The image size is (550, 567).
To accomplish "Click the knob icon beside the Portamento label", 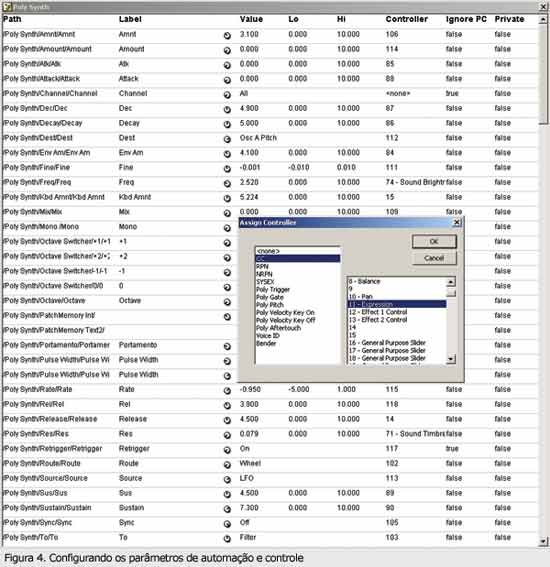I will point(227,346).
